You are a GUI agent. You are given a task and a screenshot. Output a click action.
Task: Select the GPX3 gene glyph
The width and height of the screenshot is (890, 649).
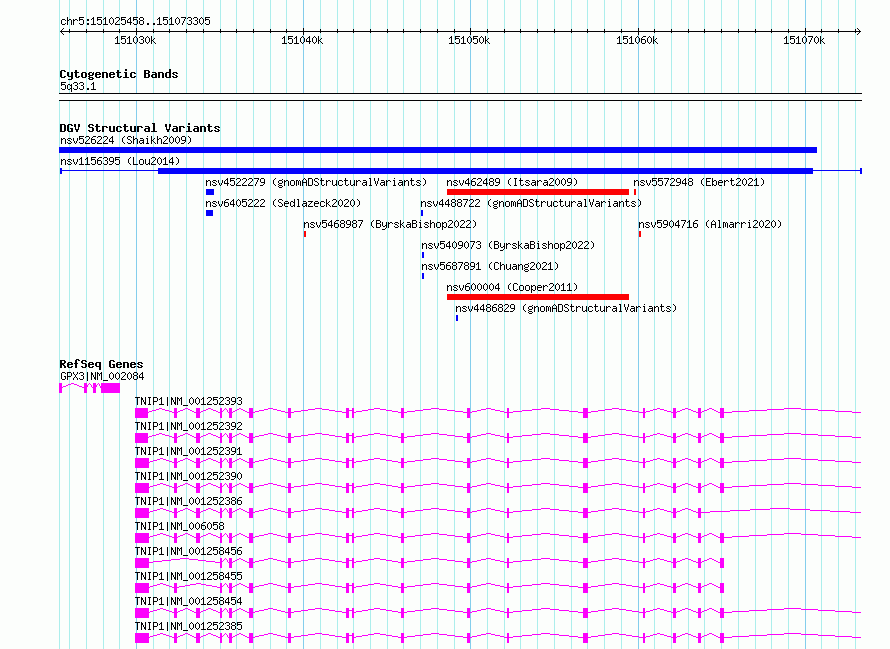90,388
